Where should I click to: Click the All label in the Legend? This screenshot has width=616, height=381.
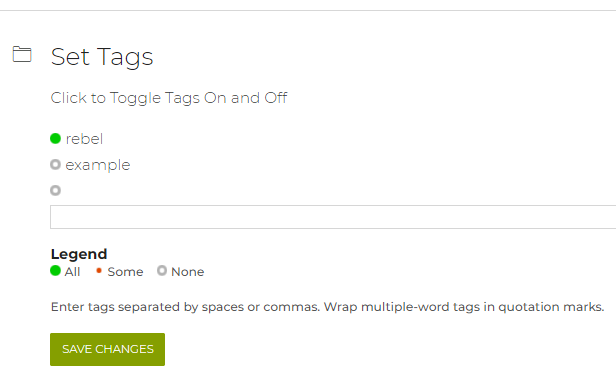[72, 272]
